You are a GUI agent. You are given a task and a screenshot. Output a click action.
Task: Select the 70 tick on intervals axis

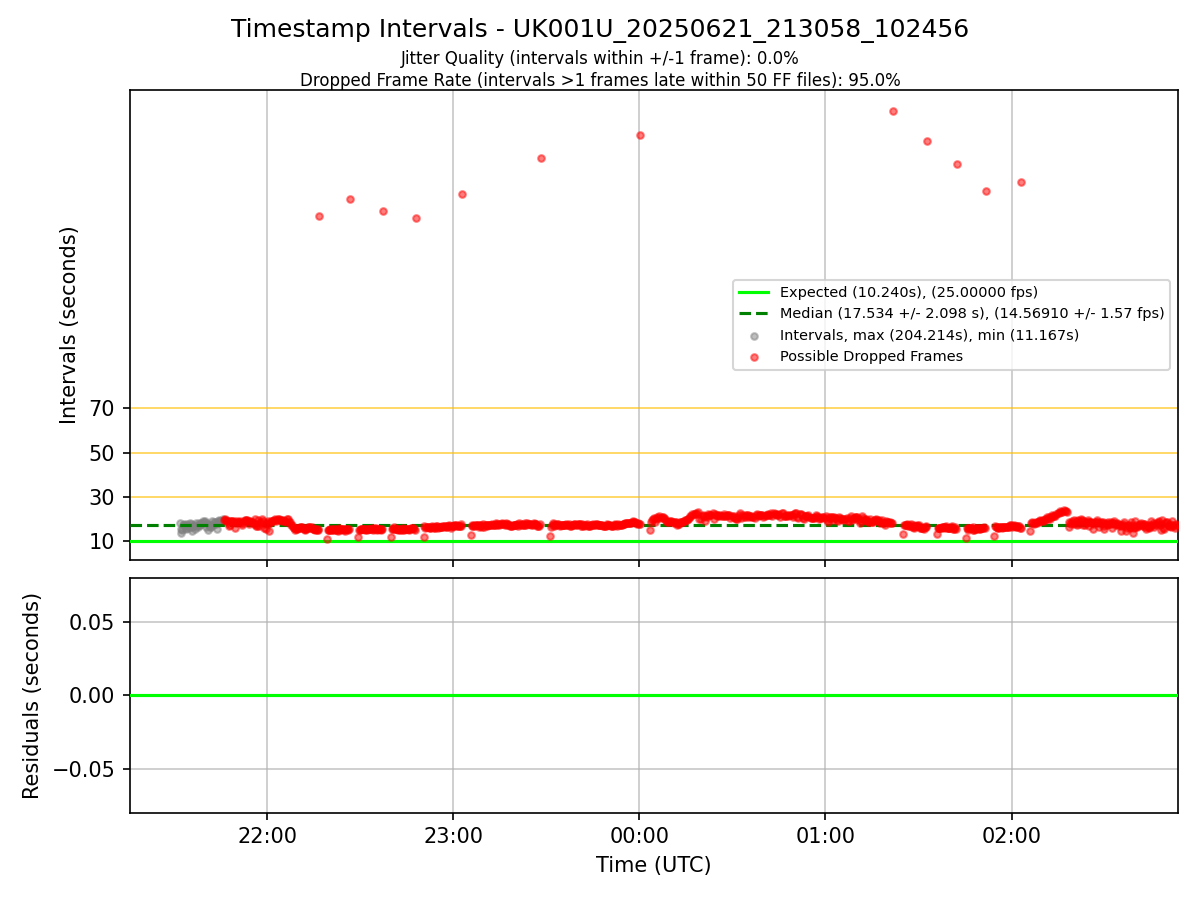coord(103,408)
